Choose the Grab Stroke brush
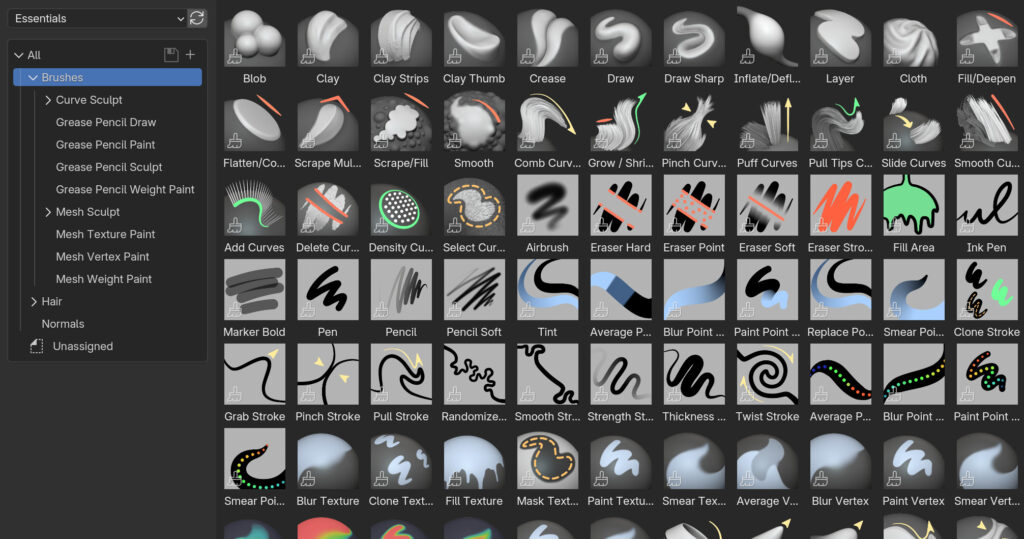The height and width of the screenshot is (539, 1024). point(254,375)
